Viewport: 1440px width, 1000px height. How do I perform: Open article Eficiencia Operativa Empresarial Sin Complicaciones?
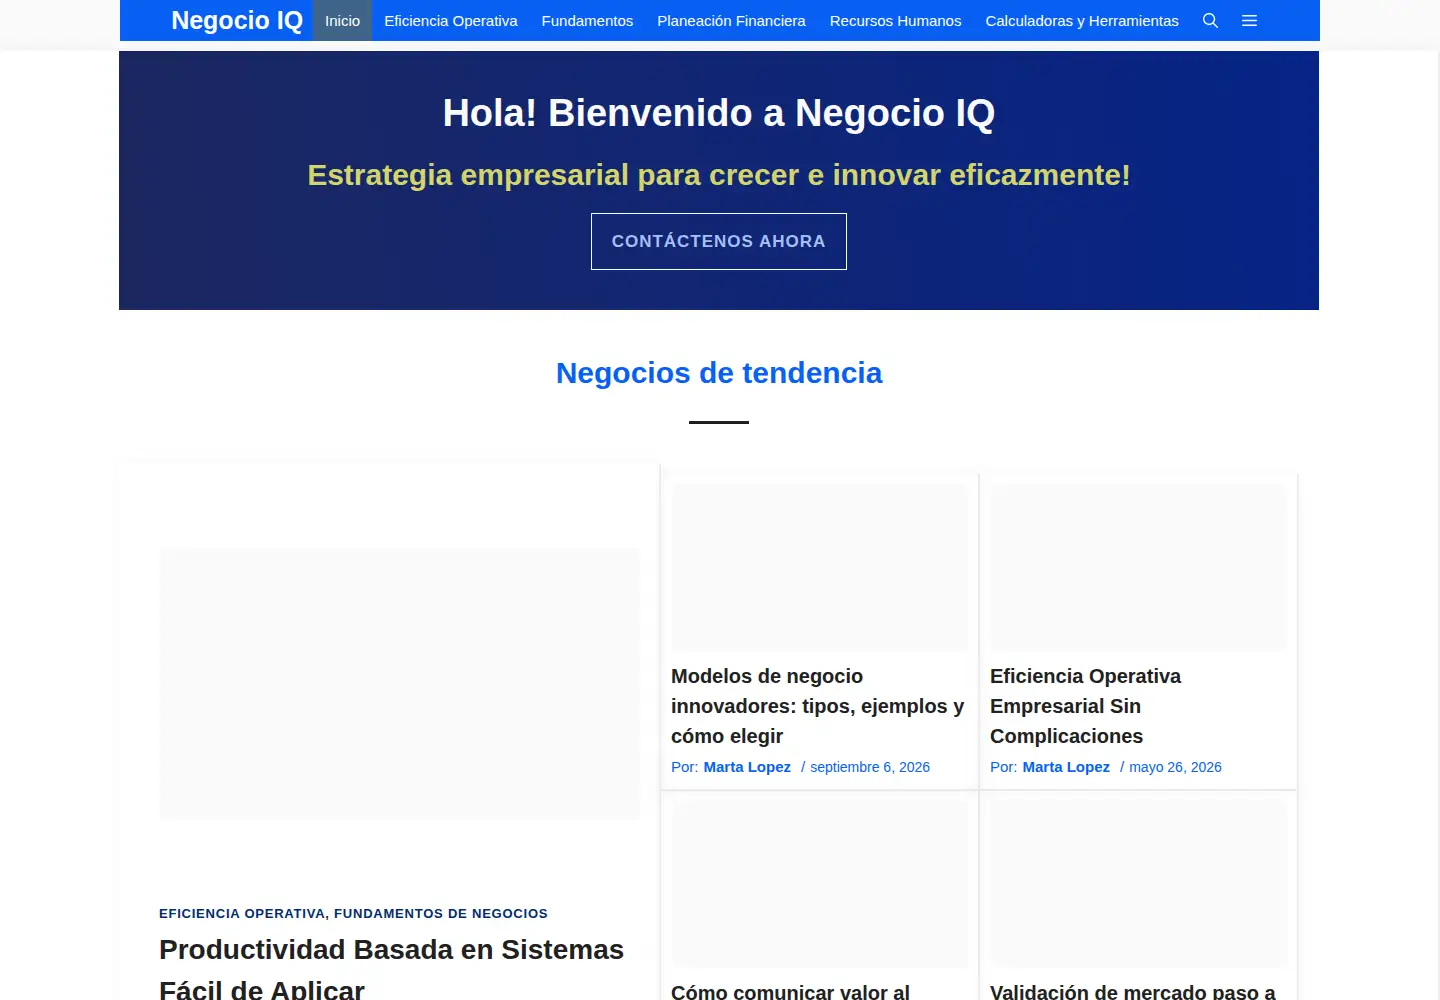pos(1085,706)
